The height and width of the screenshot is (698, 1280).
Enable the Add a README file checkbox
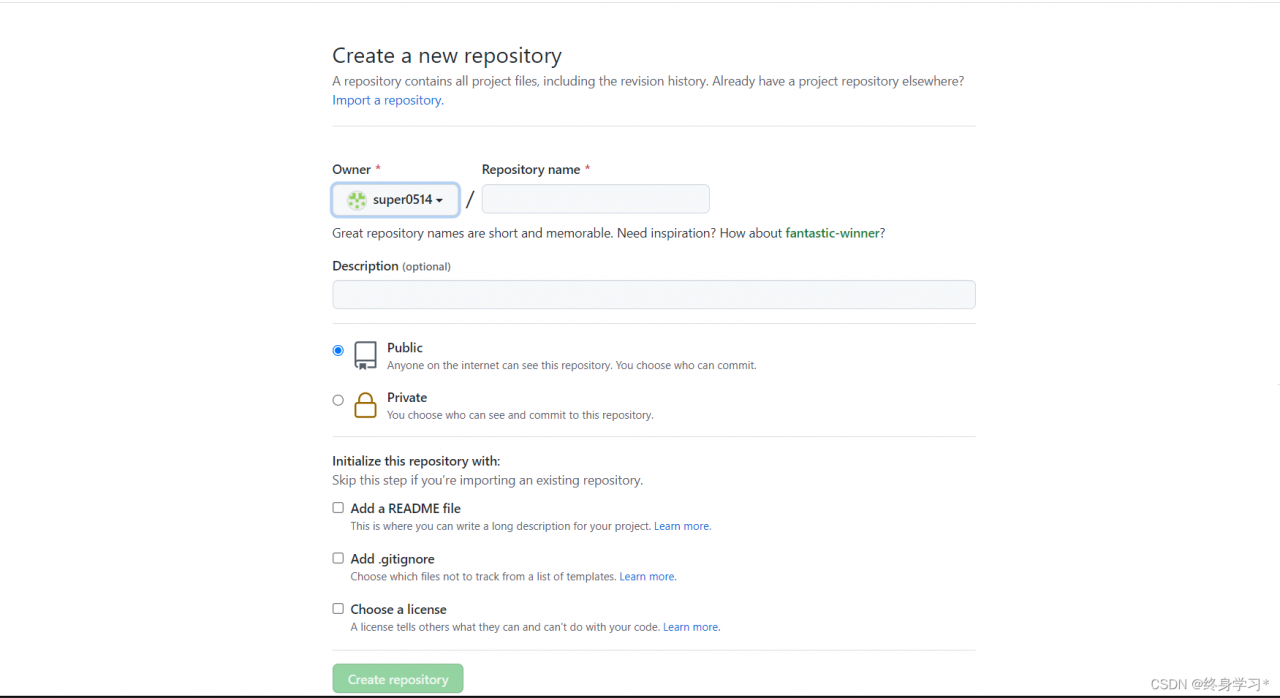[x=338, y=508]
